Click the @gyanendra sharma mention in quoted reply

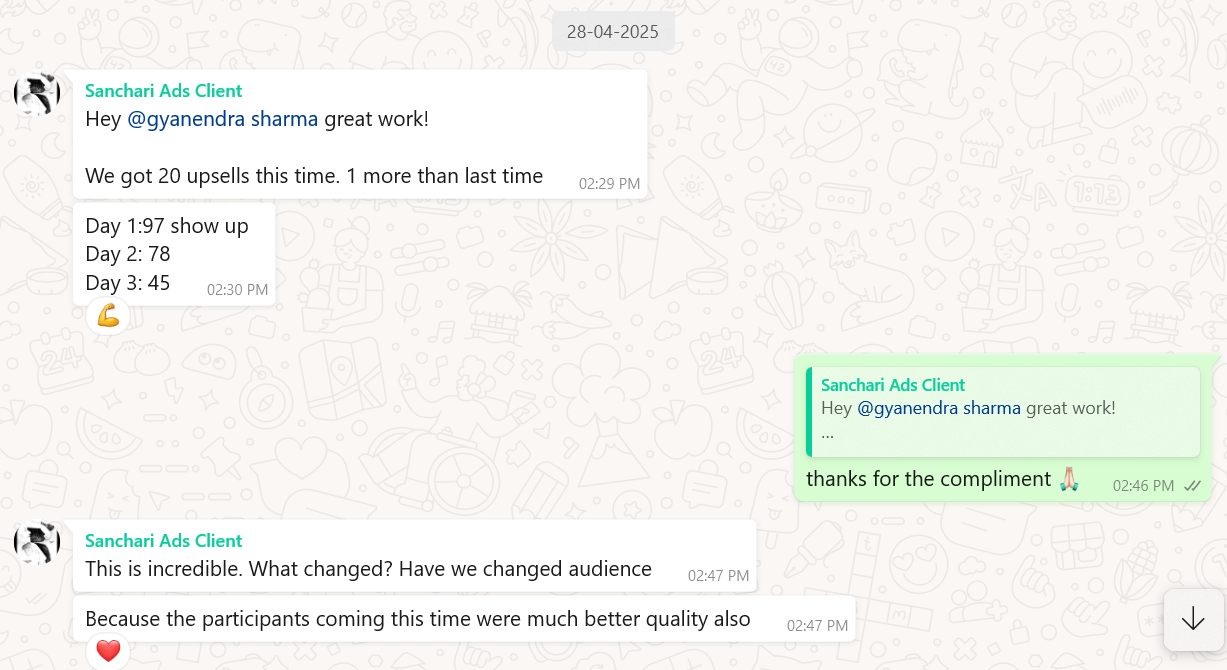point(939,408)
